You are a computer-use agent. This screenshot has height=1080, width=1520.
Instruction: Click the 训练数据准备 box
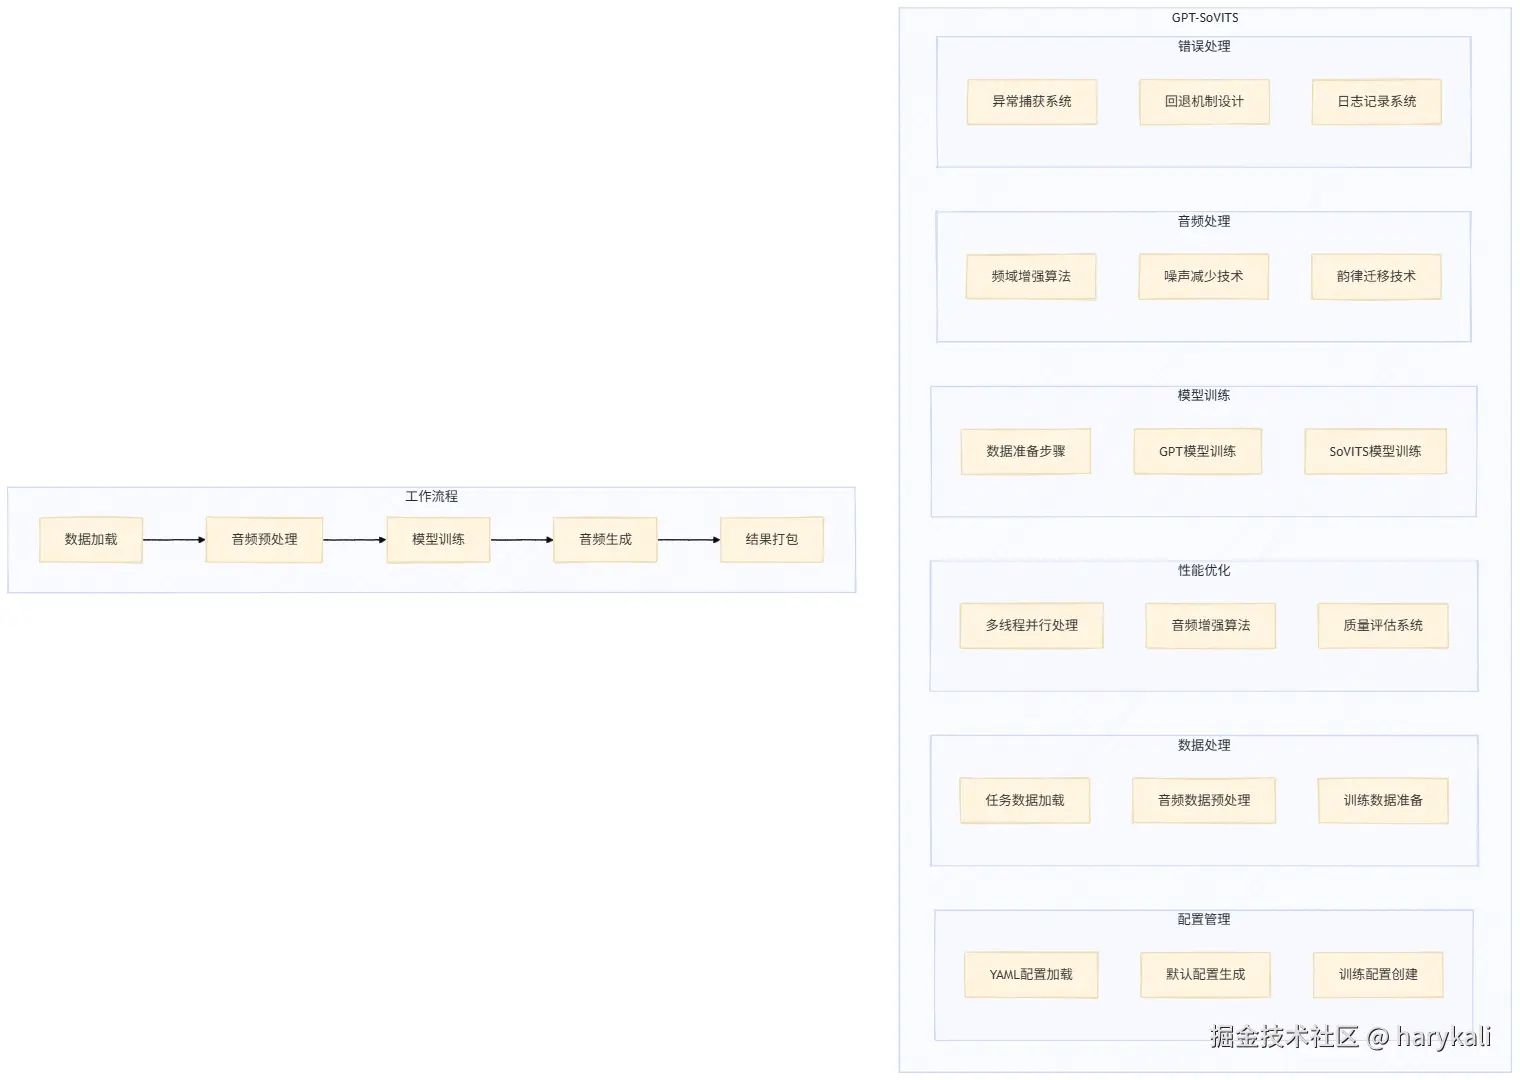1383,801
